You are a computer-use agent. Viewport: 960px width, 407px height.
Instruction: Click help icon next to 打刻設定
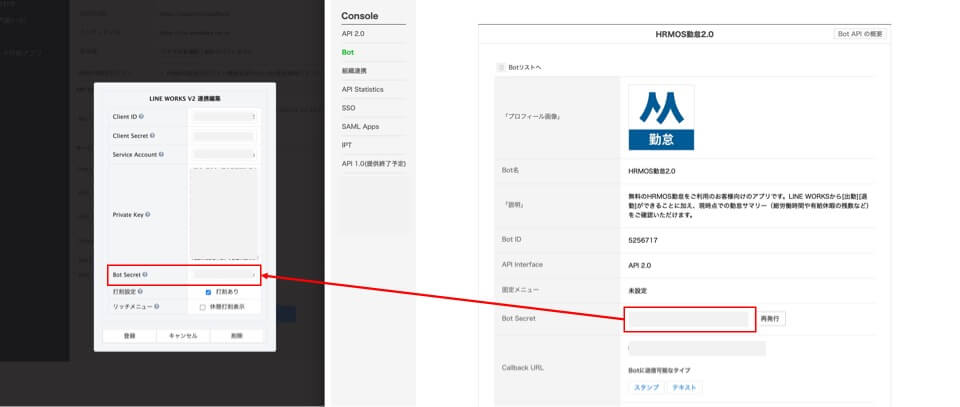140,292
